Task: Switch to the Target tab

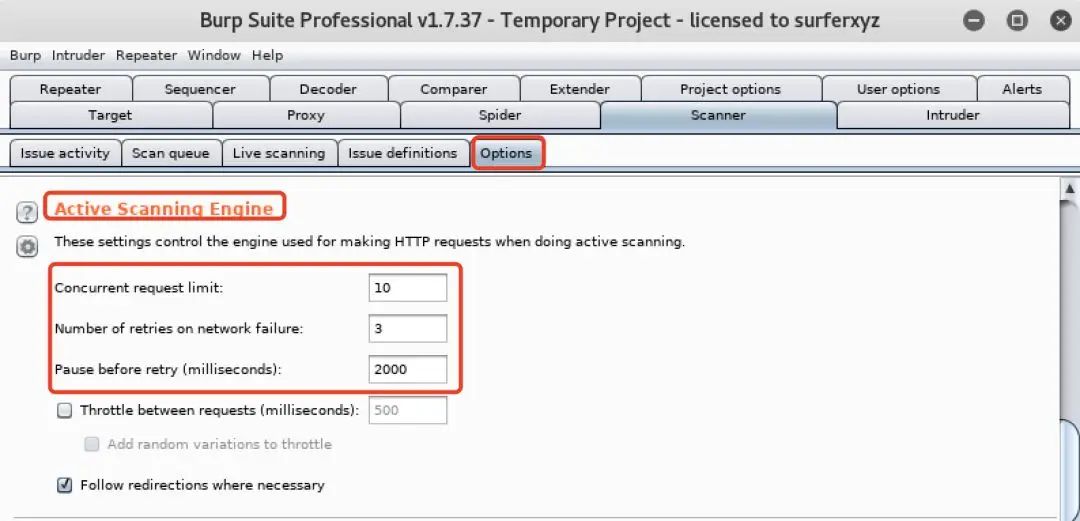Action: coord(110,115)
